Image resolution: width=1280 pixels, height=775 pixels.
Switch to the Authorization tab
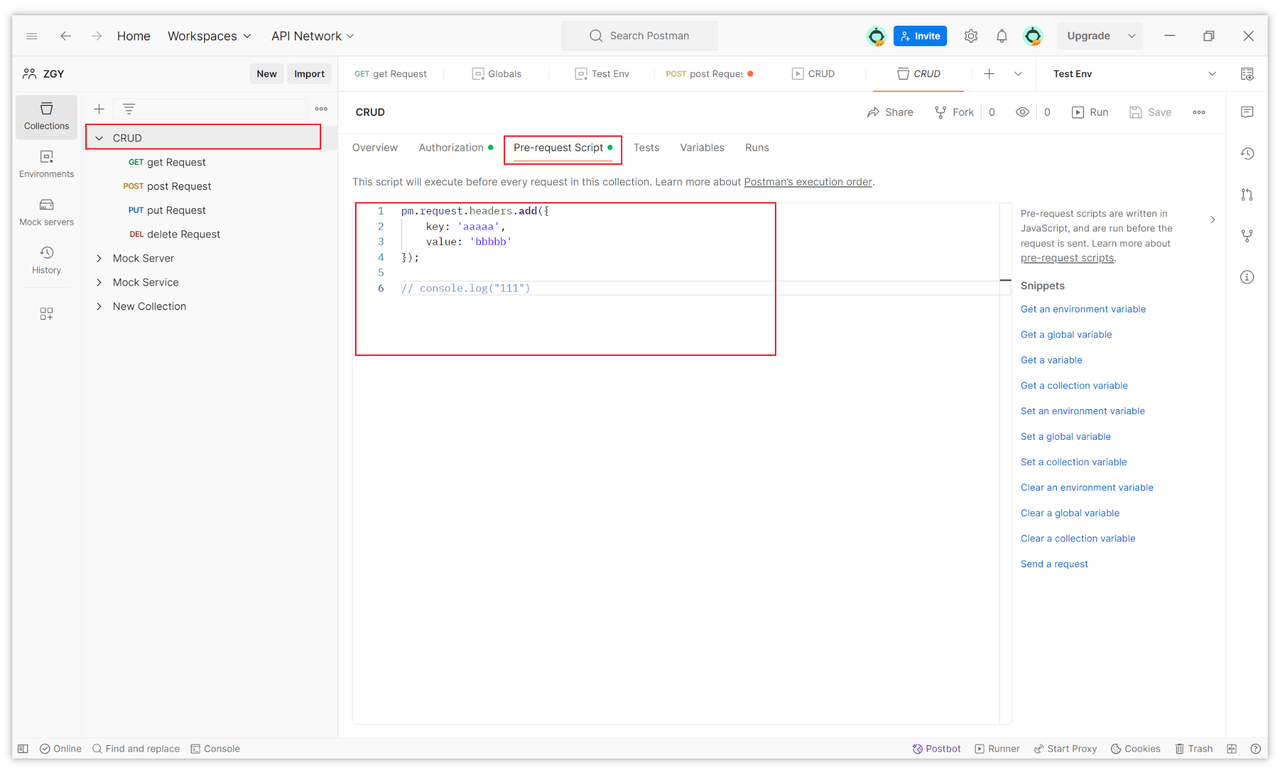[455, 148]
